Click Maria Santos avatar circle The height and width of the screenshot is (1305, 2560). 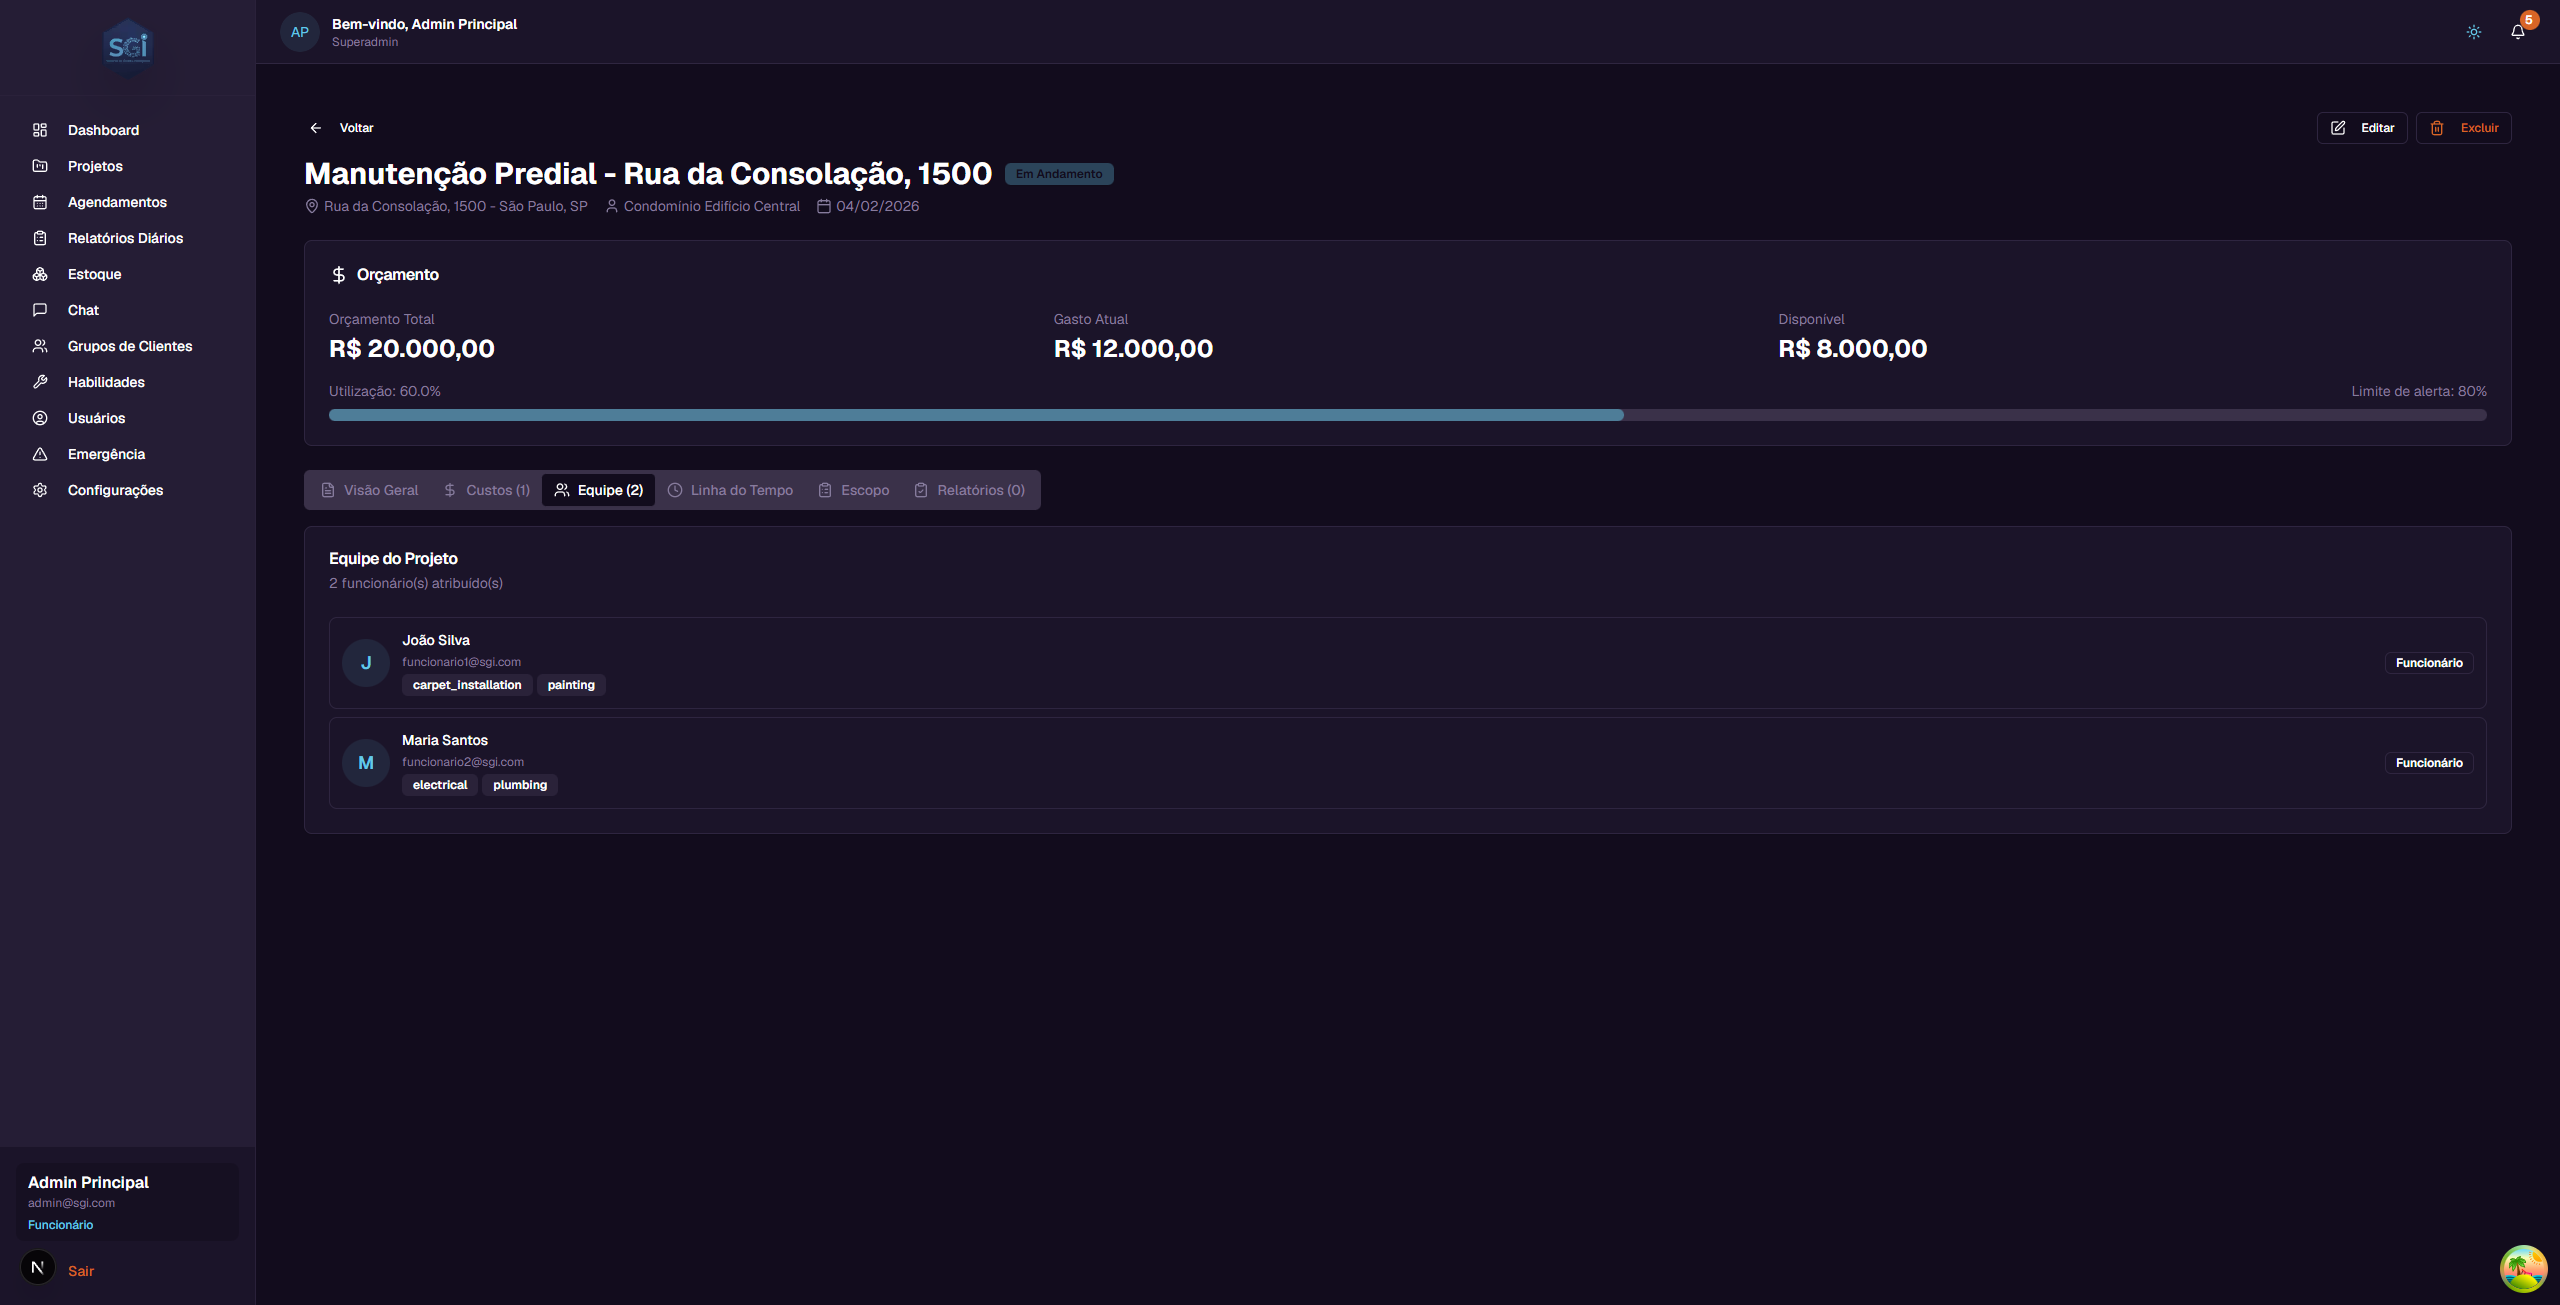tap(366, 763)
